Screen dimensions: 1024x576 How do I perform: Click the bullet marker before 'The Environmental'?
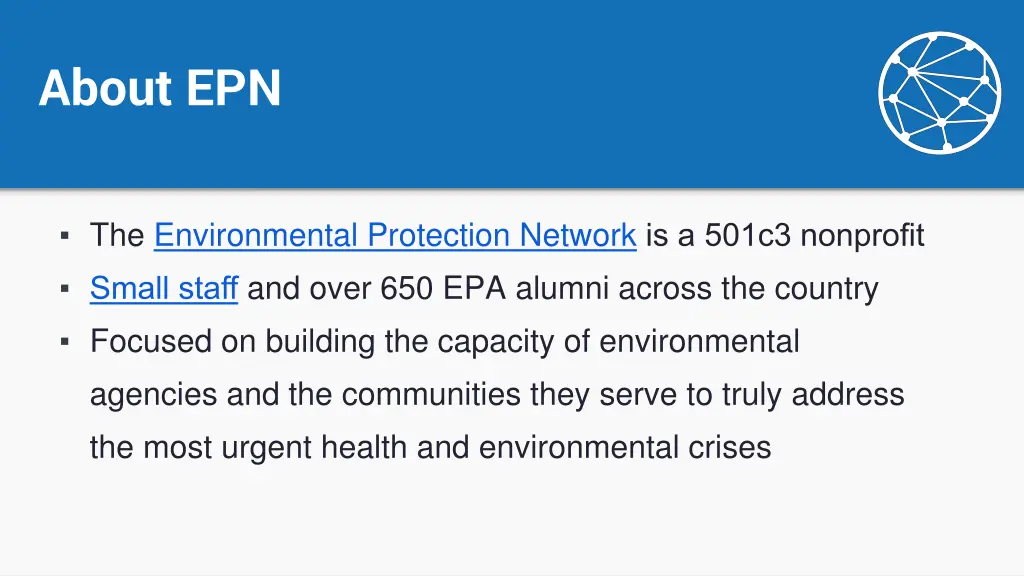click(x=65, y=235)
